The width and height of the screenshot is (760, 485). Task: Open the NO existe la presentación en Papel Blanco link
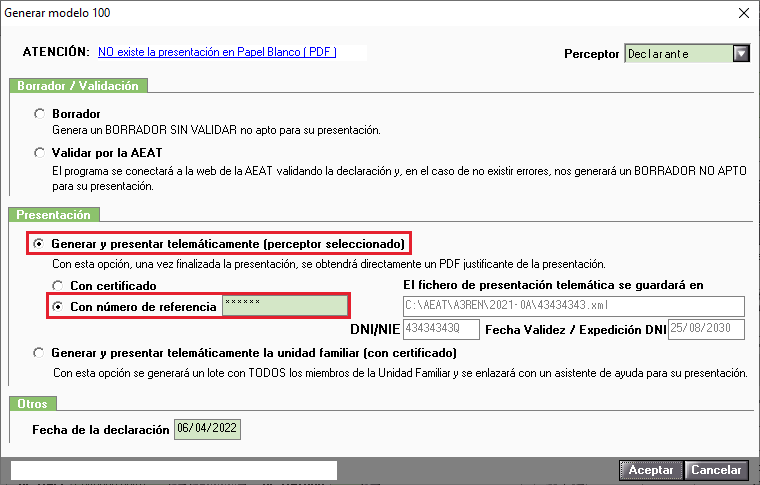point(217,52)
